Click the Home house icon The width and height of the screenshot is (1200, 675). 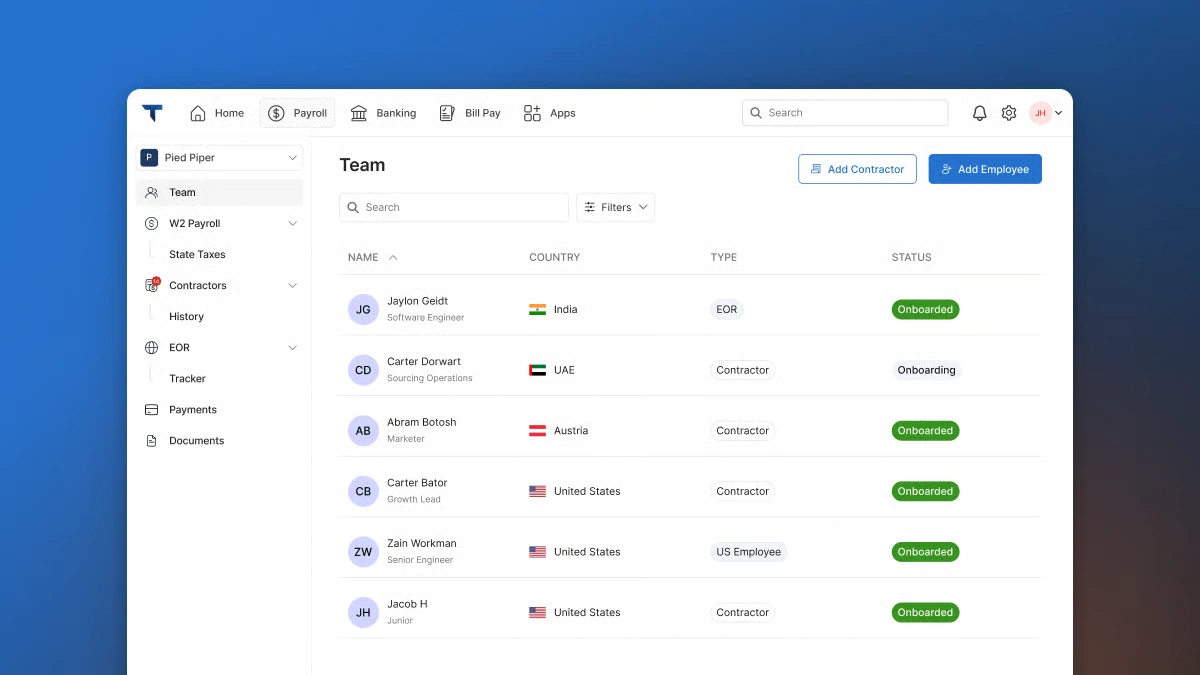pos(198,113)
